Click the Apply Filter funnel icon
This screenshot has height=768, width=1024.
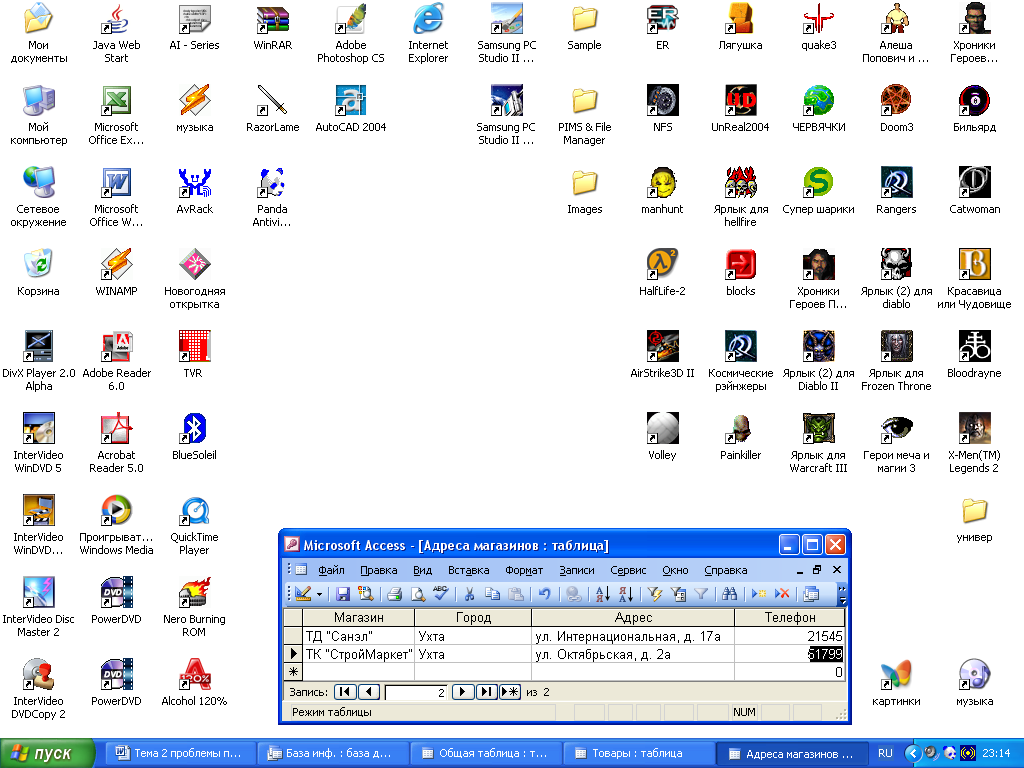coord(701,594)
